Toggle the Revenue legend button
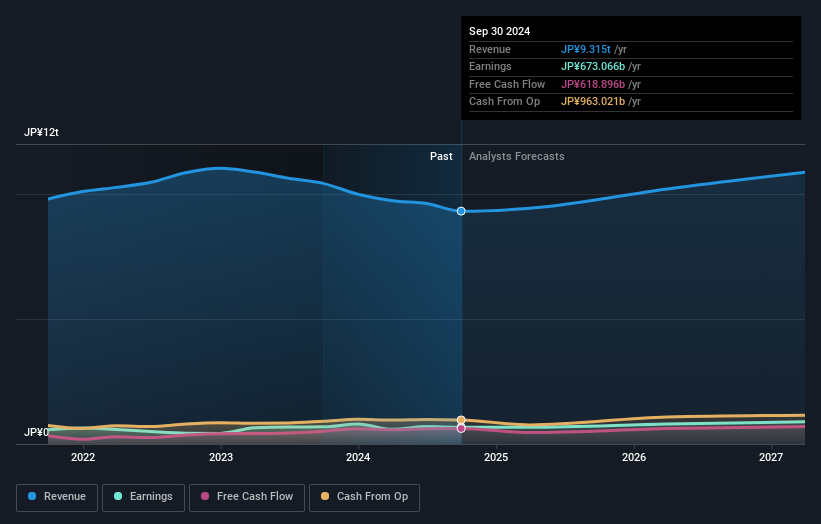Image resolution: width=821 pixels, height=524 pixels. 57,497
